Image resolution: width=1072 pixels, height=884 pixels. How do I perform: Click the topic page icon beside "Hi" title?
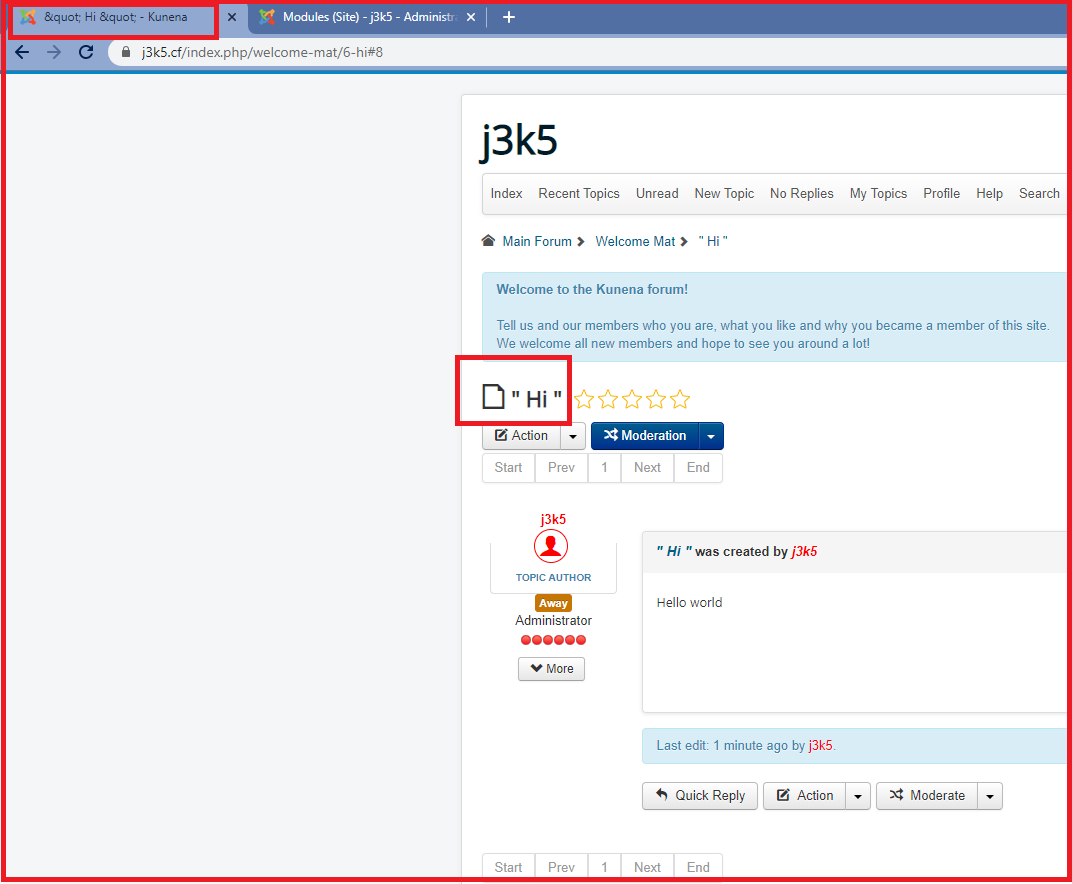tap(493, 397)
